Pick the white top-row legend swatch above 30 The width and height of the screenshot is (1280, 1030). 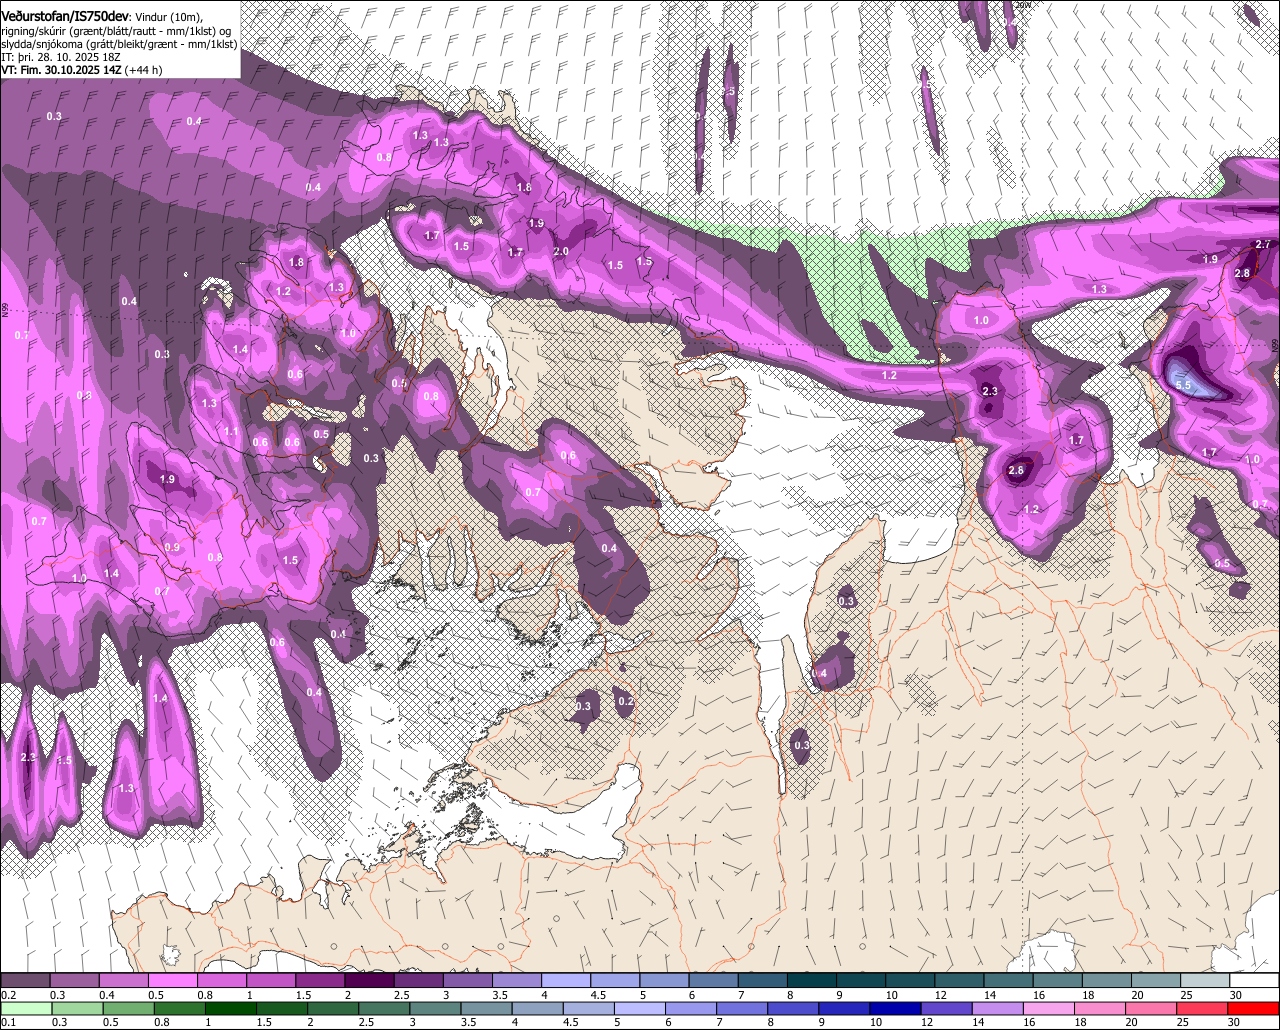tap(1254, 980)
